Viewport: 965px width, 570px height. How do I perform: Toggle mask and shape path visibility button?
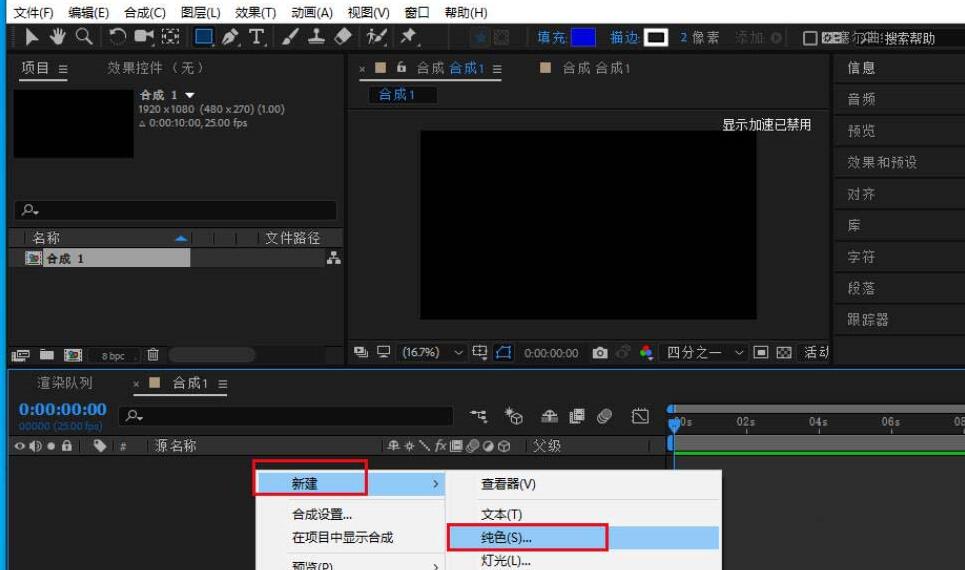click(x=504, y=353)
